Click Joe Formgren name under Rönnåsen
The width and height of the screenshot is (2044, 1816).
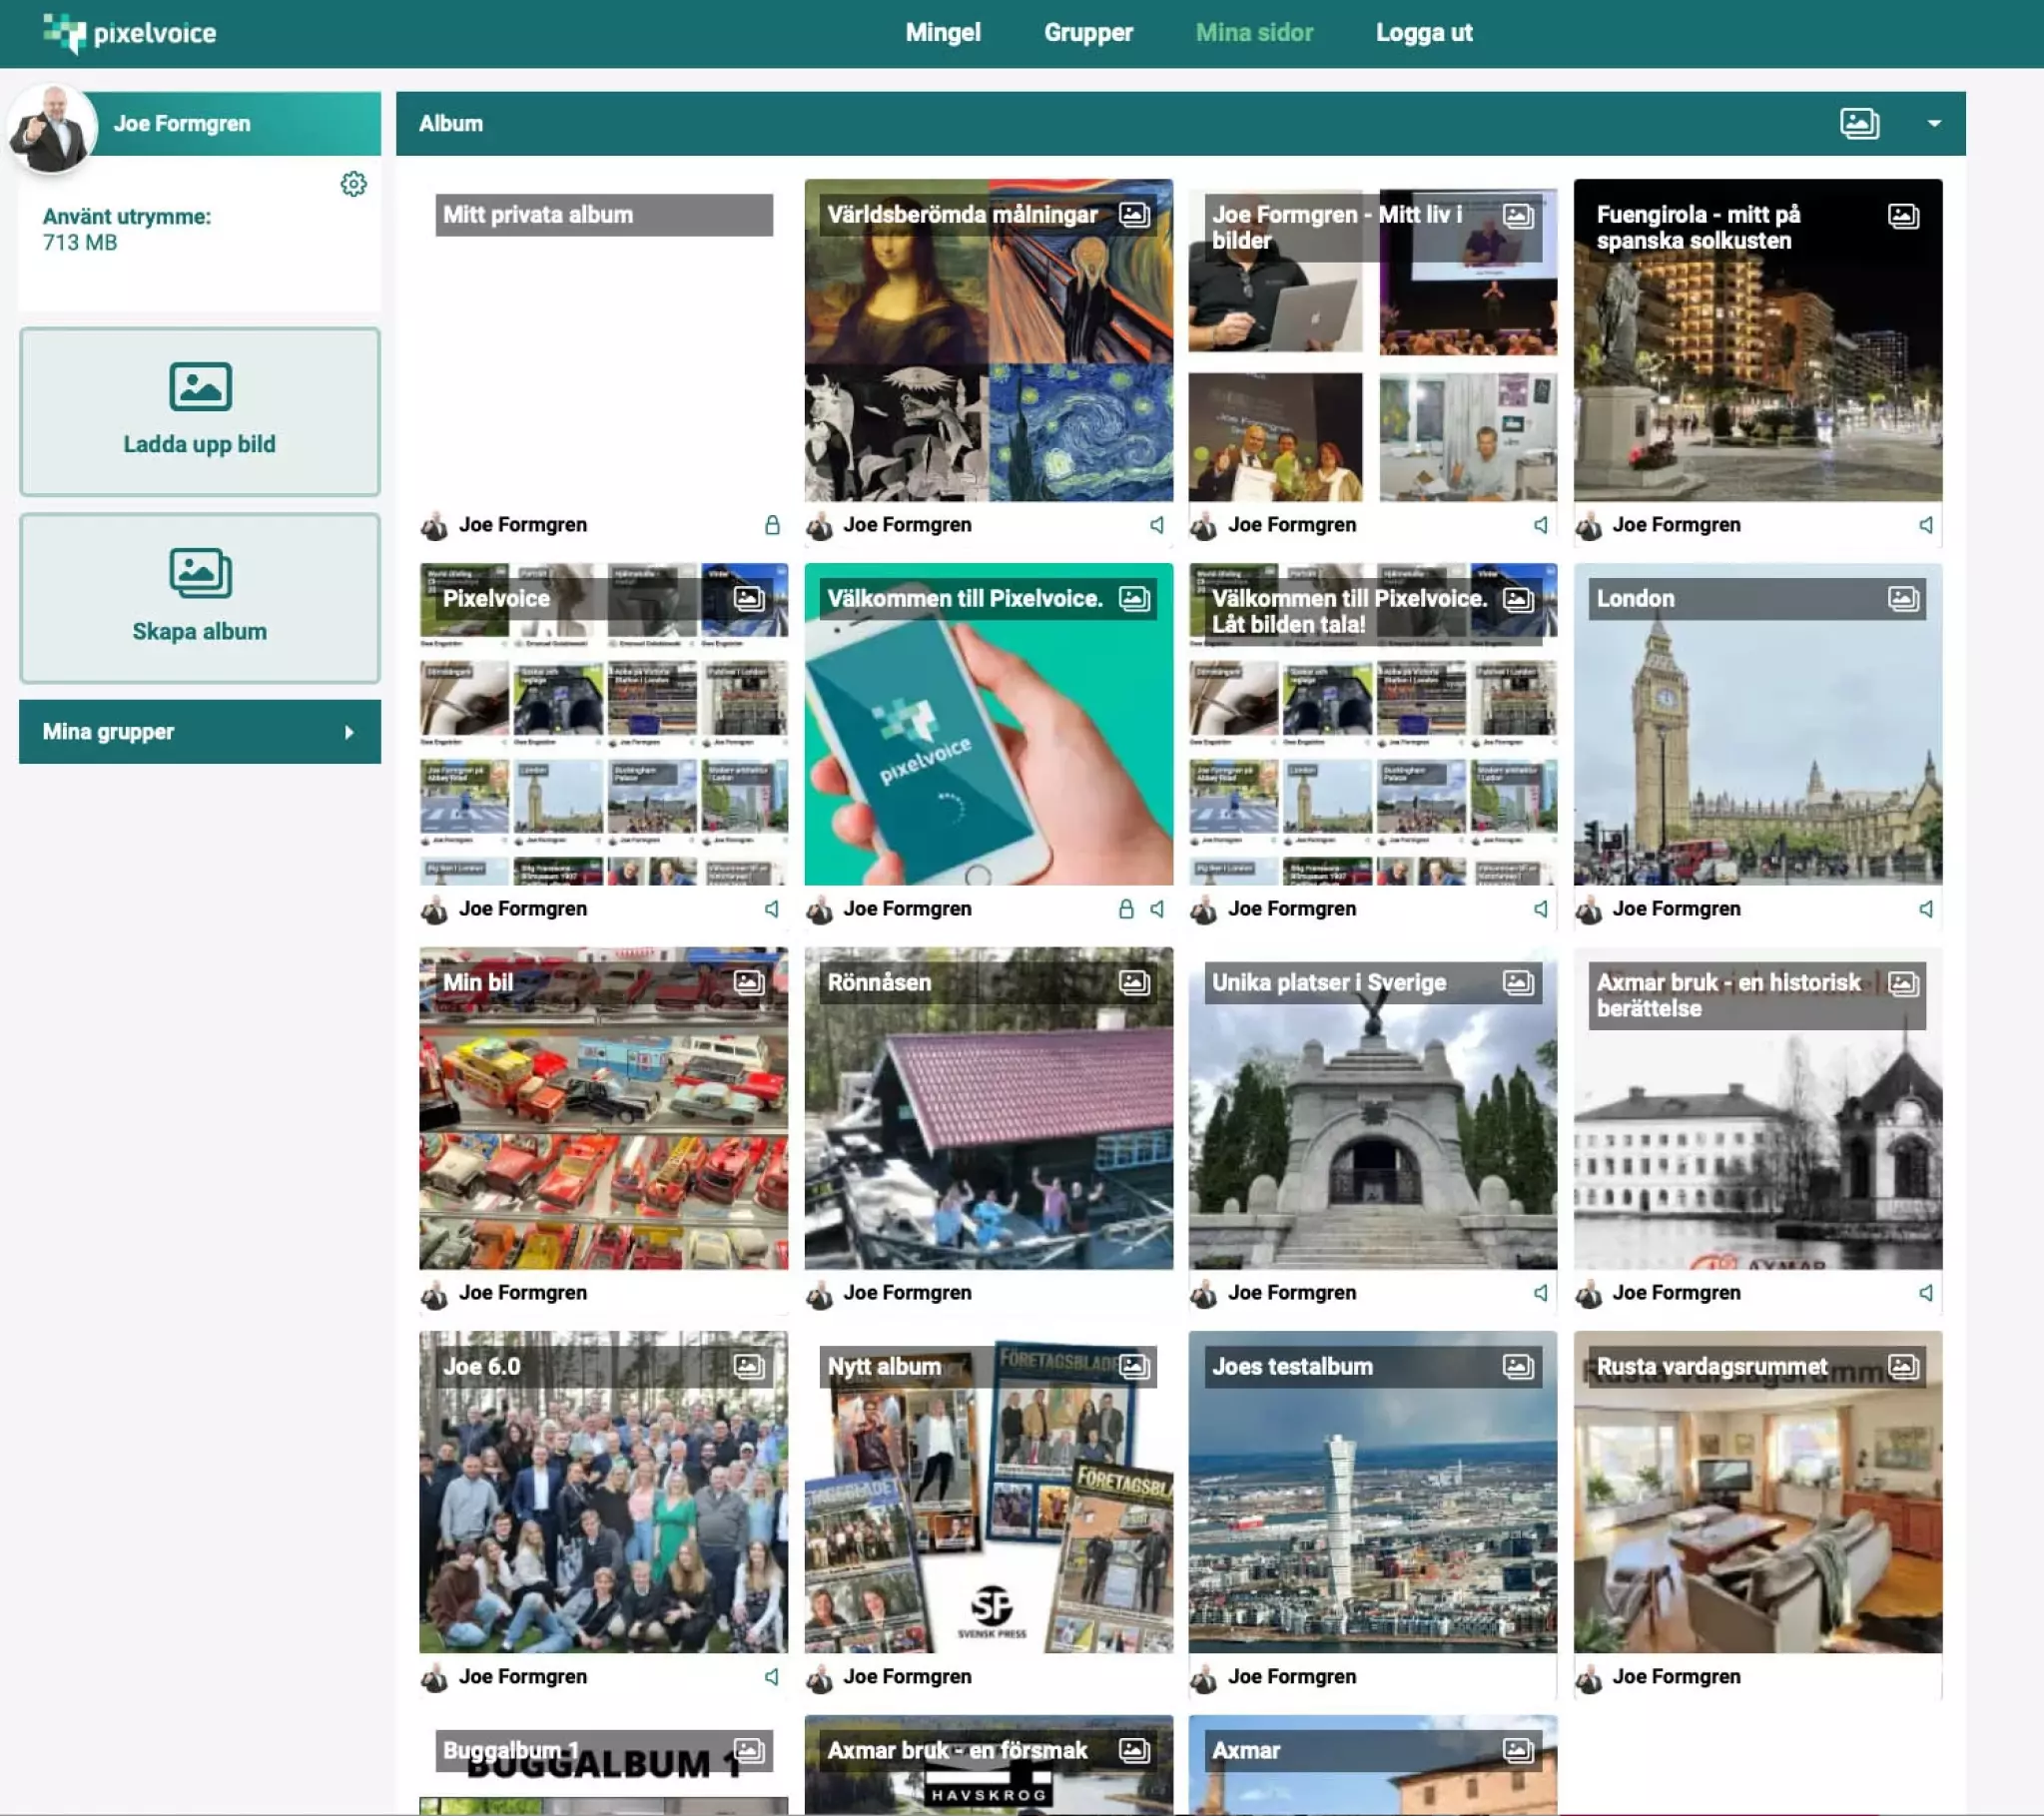[x=907, y=1293]
